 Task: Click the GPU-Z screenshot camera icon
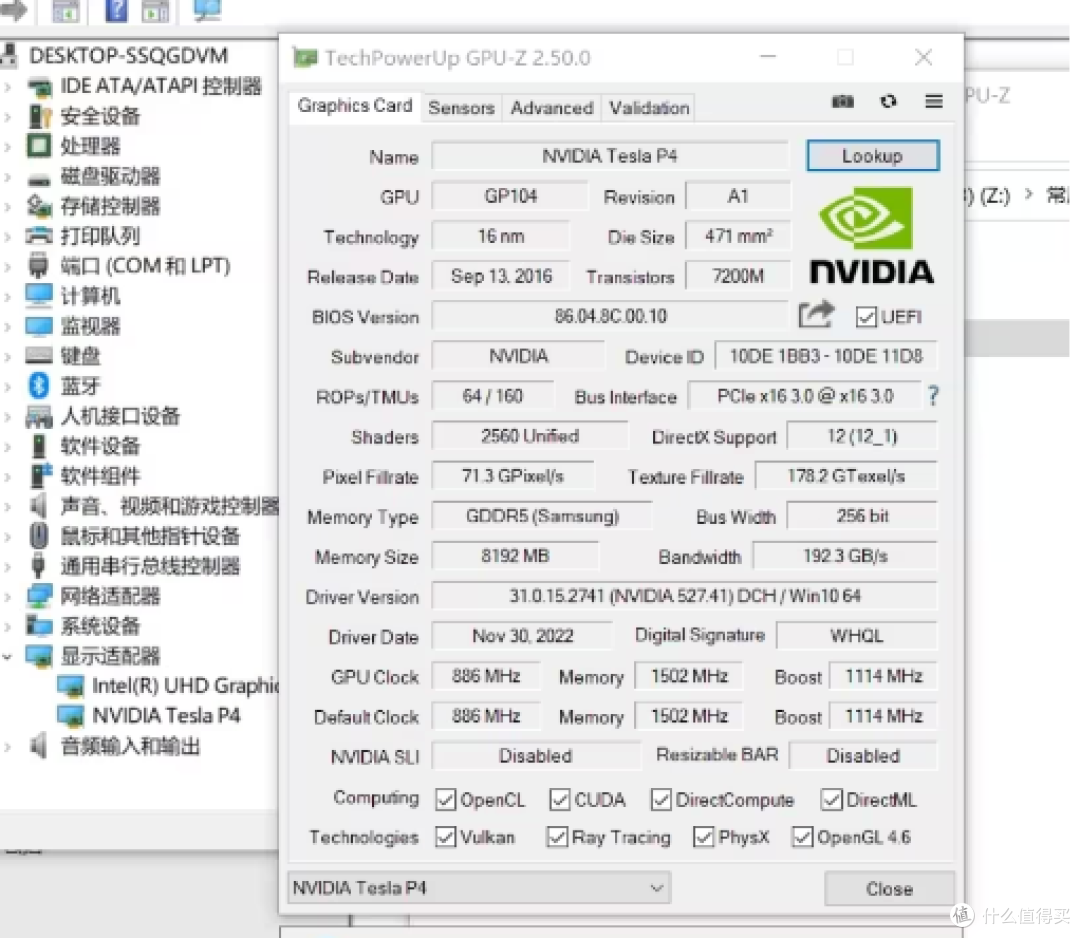[842, 102]
